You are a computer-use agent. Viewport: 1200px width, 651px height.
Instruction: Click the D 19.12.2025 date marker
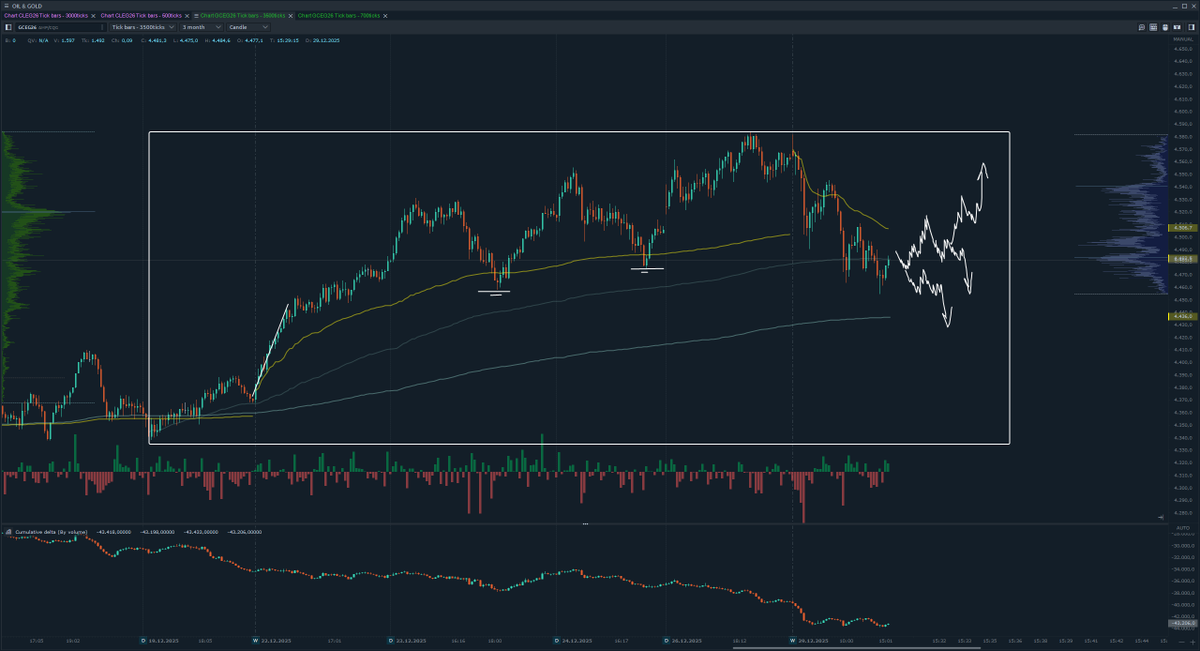[x=159, y=641]
